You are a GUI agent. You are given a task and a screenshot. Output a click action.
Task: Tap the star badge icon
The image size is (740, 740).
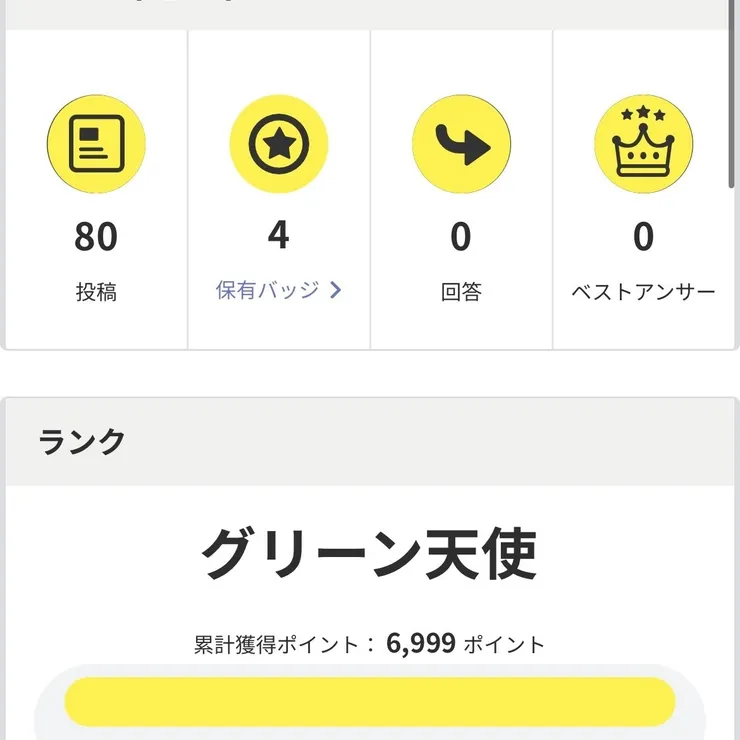pos(279,145)
